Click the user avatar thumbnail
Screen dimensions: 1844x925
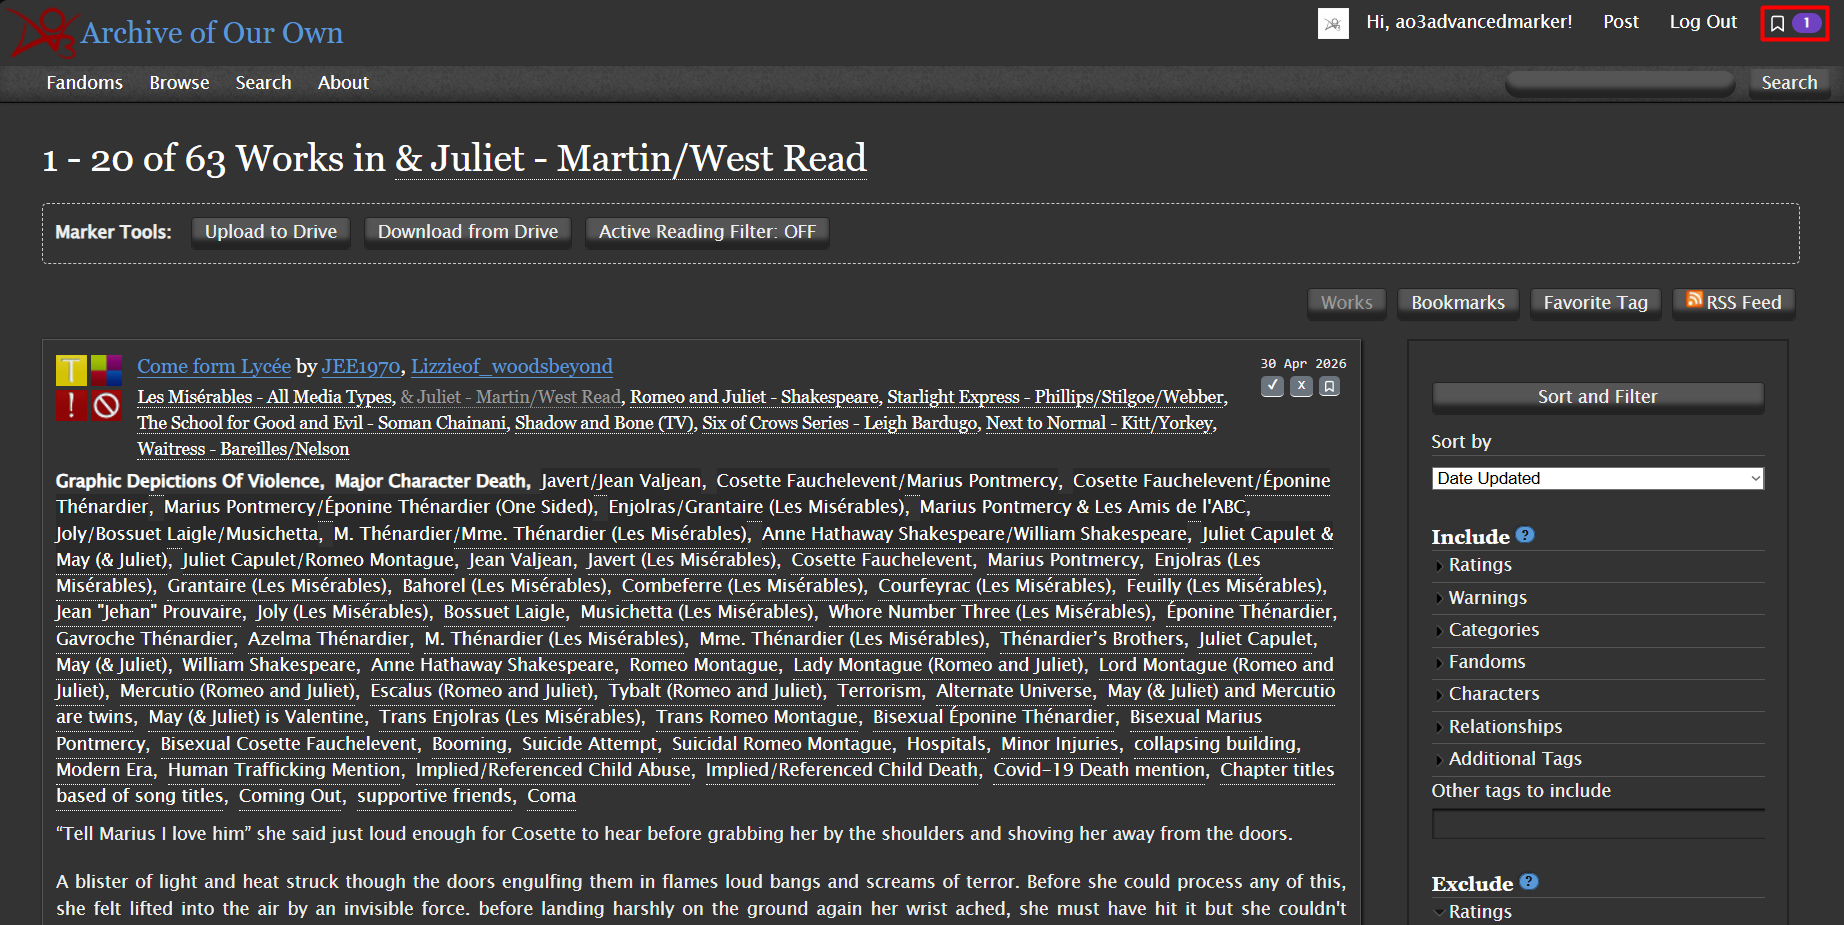coord(1333,23)
